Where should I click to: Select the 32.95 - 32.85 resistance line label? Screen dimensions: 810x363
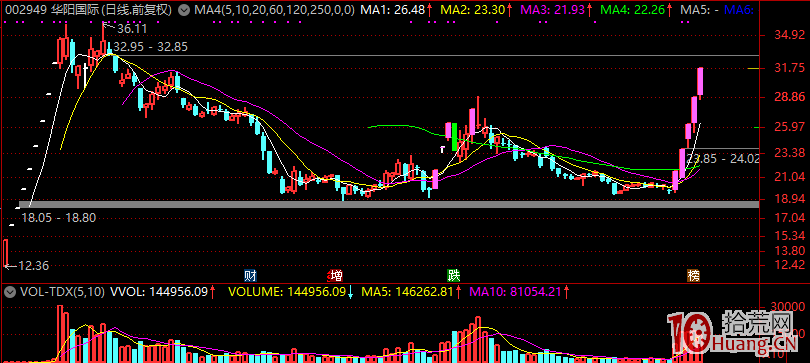[x=150, y=46]
